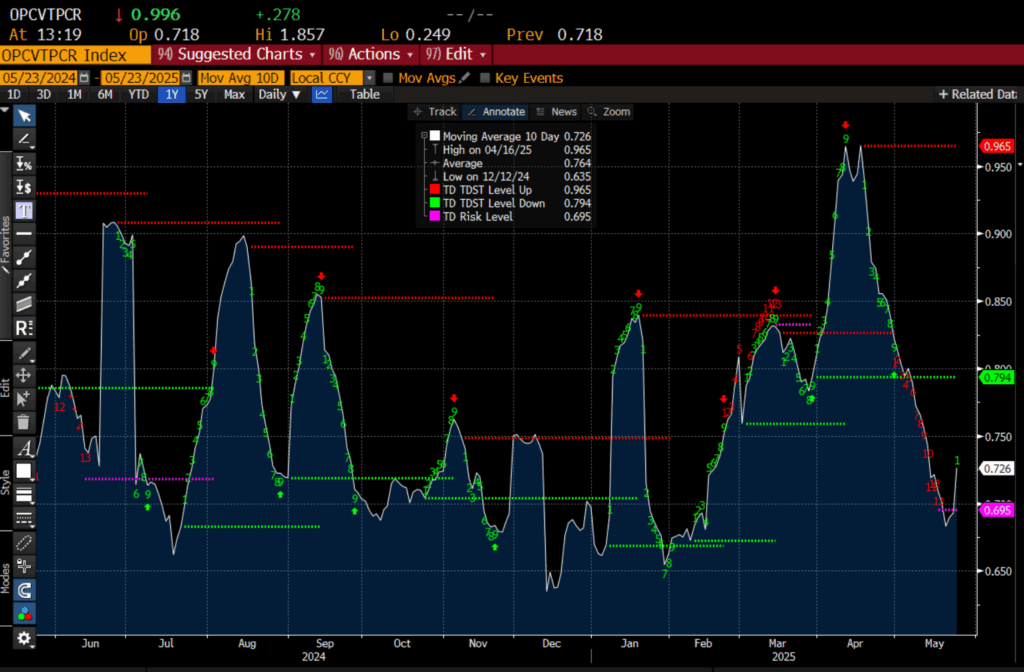The height and width of the screenshot is (672, 1024).
Task: Open the Suggested Charts dropdown
Action: pyautogui.click(x=236, y=54)
